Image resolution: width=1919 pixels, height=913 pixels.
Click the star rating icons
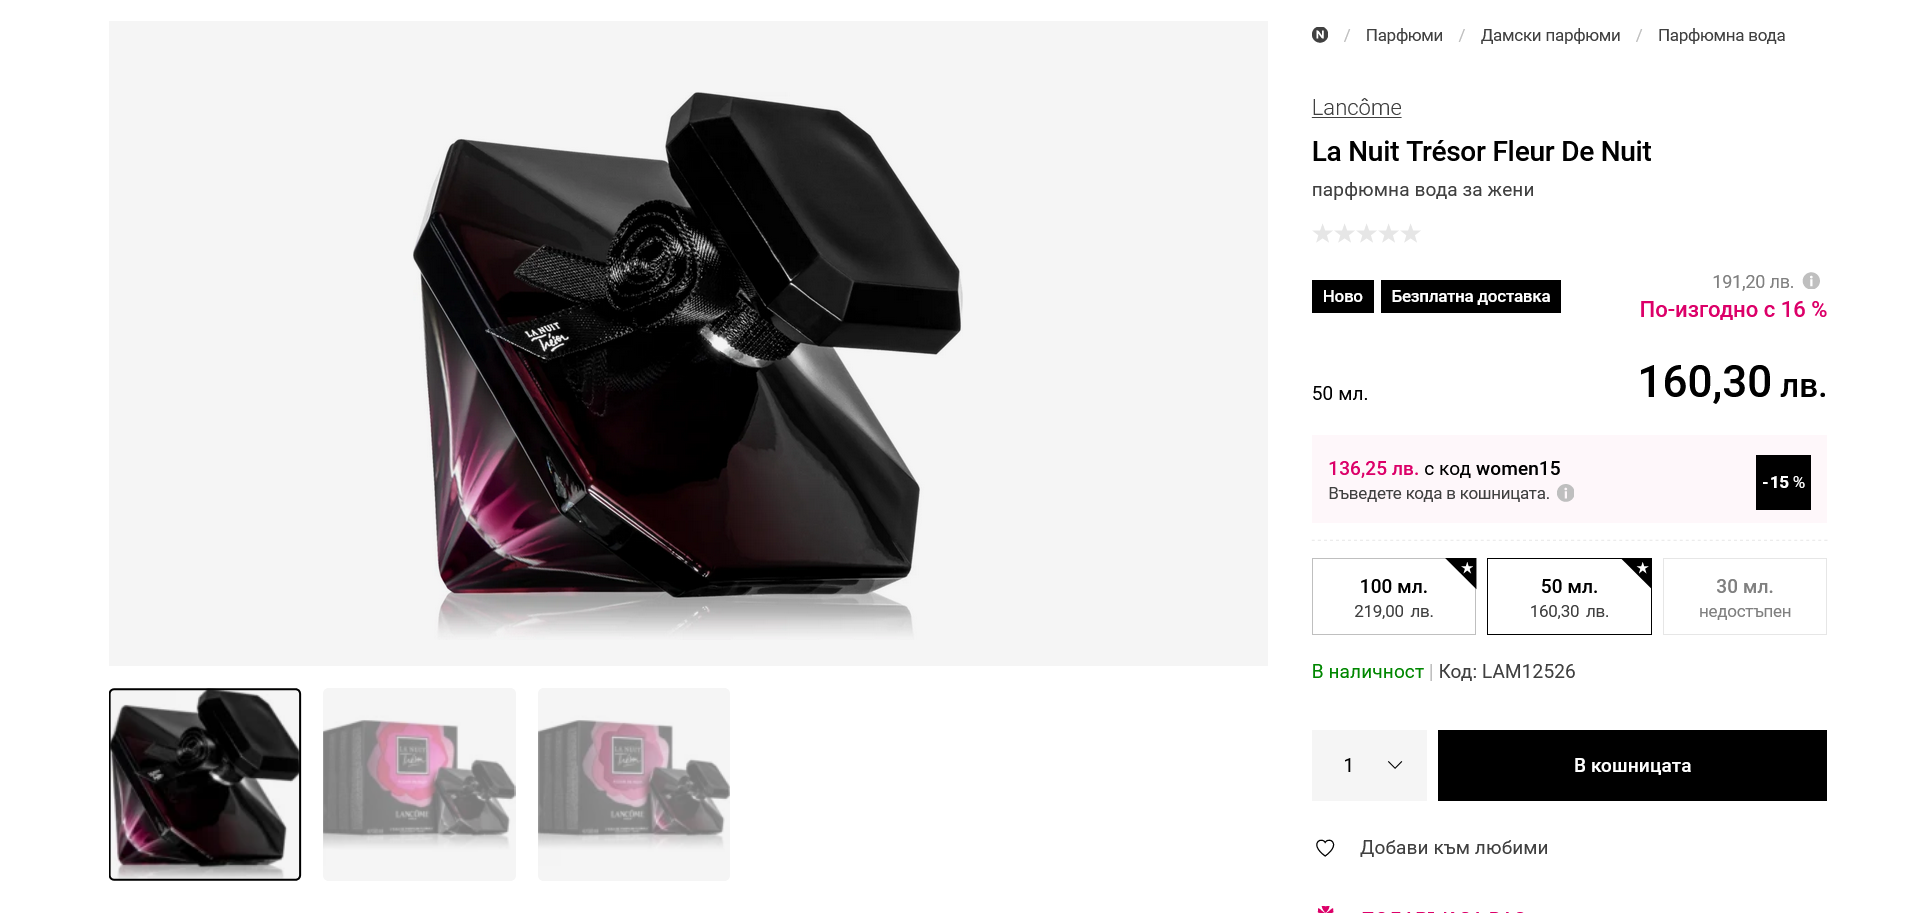[1366, 234]
